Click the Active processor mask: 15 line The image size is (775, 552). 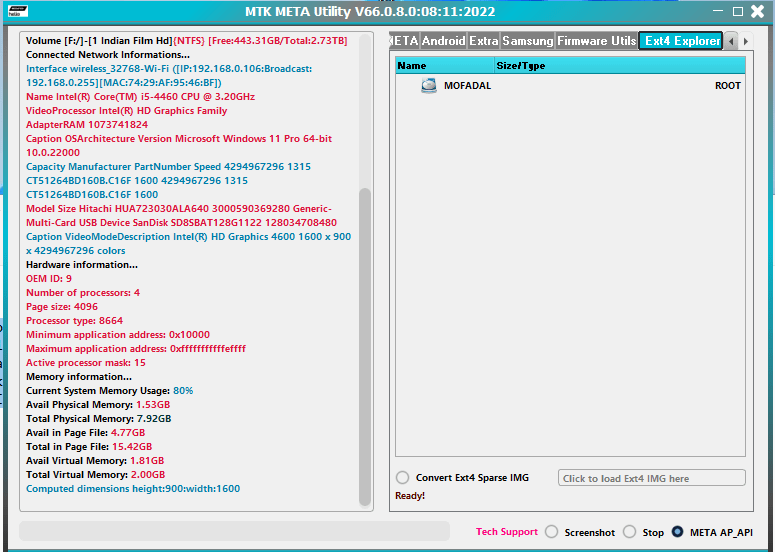coord(86,362)
